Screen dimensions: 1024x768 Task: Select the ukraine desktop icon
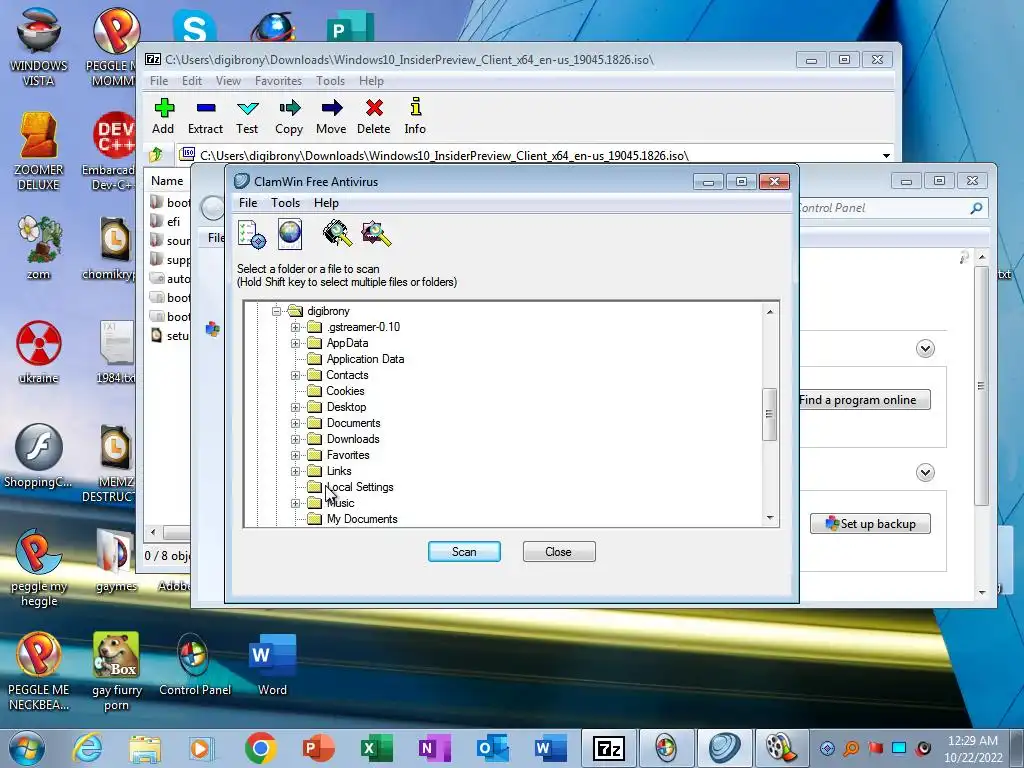point(39,353)
